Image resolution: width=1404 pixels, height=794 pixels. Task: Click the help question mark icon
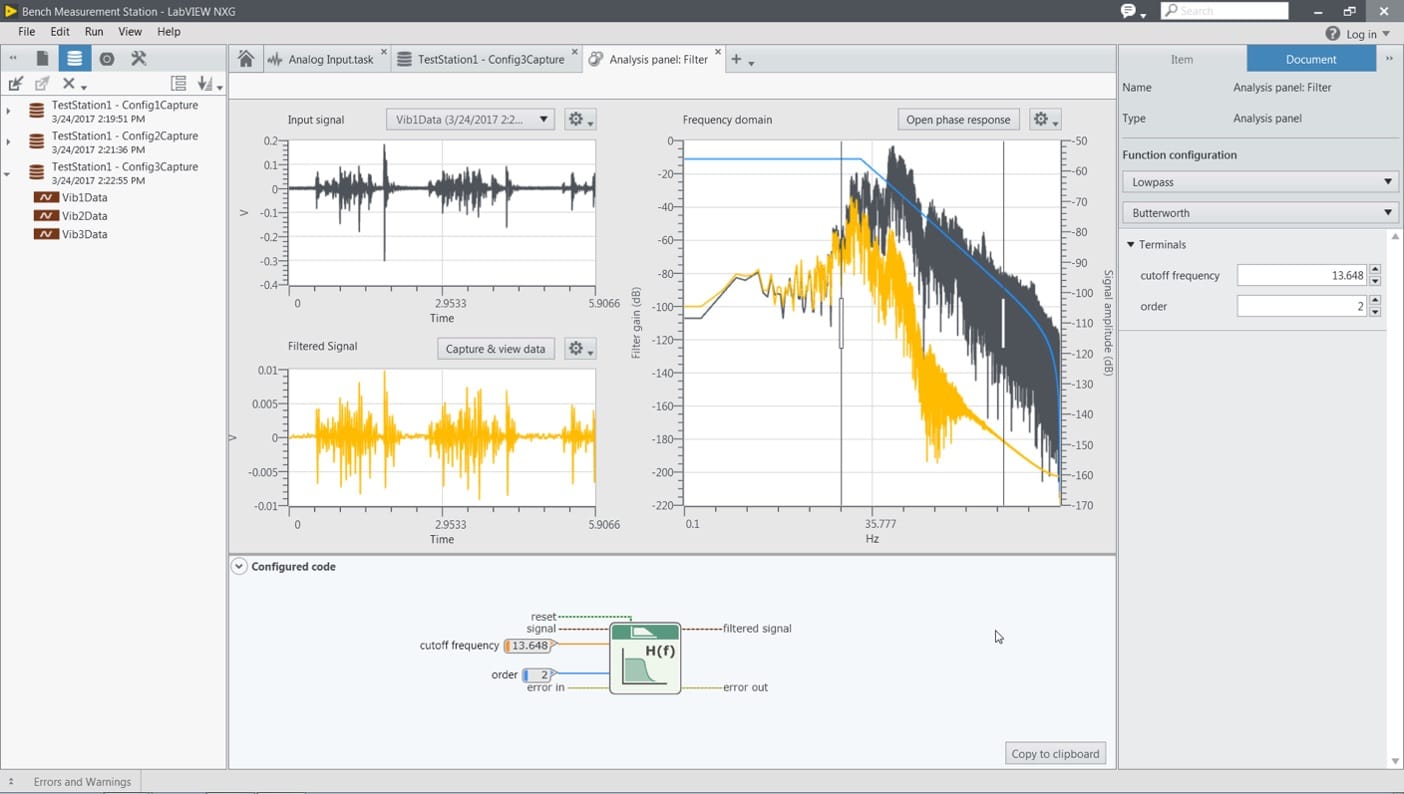click(x=1332, y=34)
